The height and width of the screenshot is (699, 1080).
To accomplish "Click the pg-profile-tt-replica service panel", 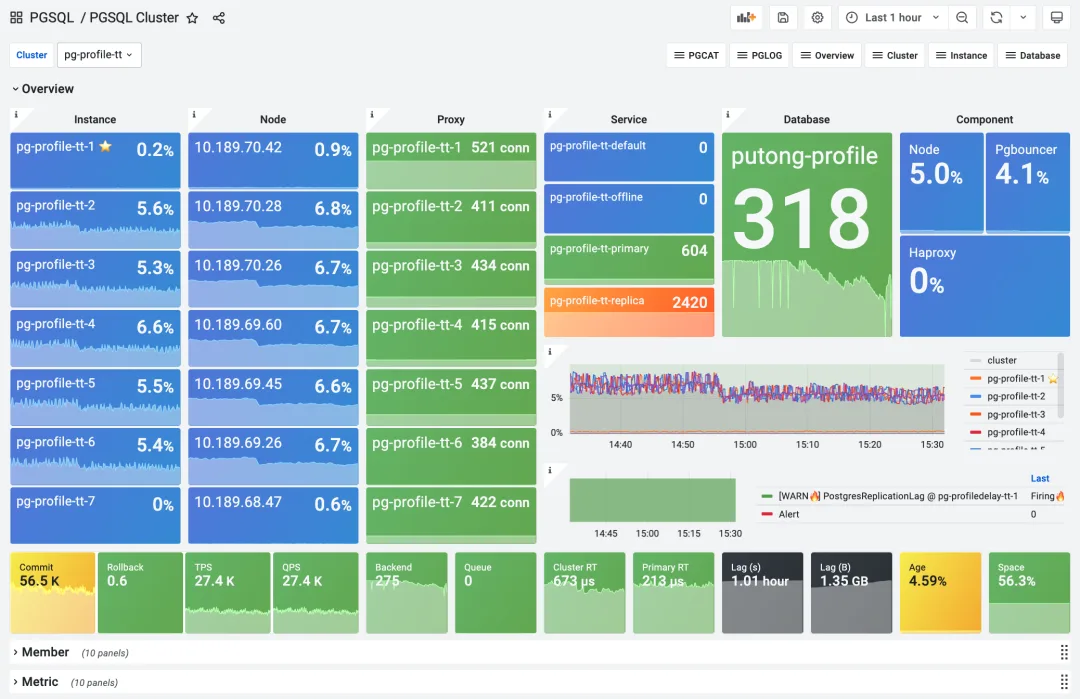I will [629, 312].
